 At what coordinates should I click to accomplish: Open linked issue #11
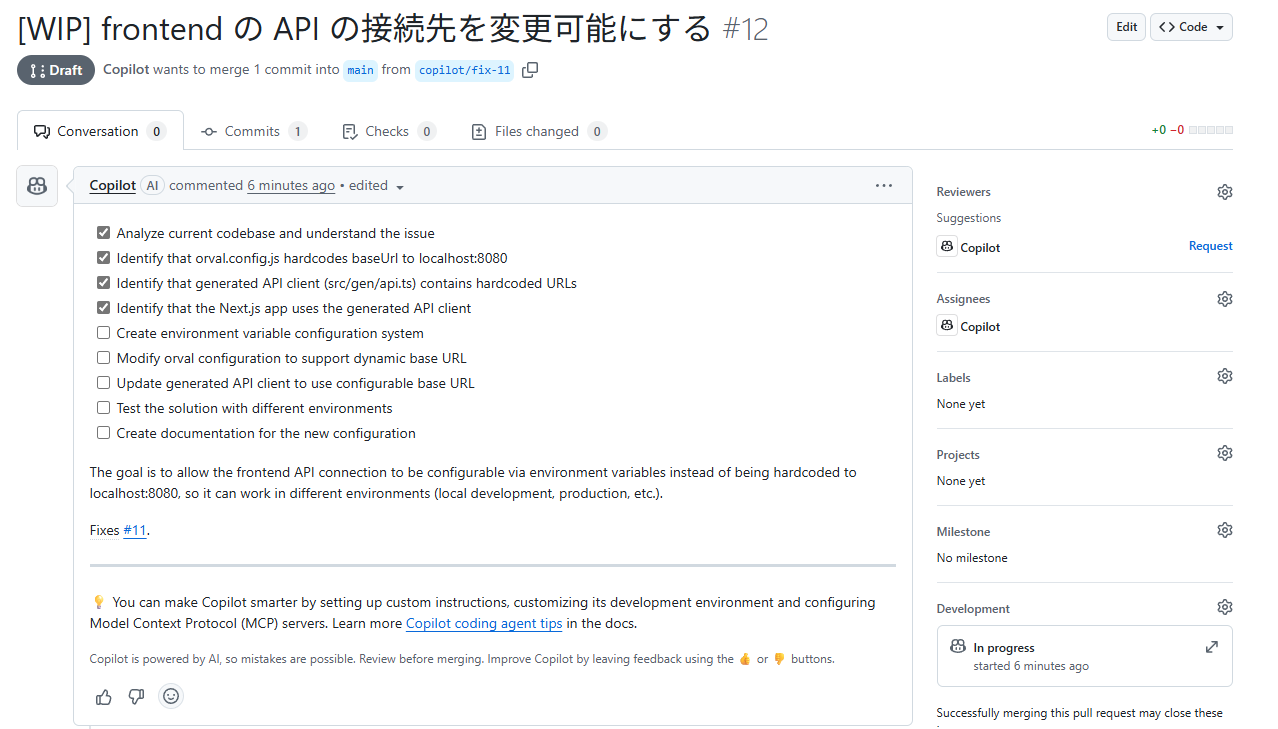(135, 530)
